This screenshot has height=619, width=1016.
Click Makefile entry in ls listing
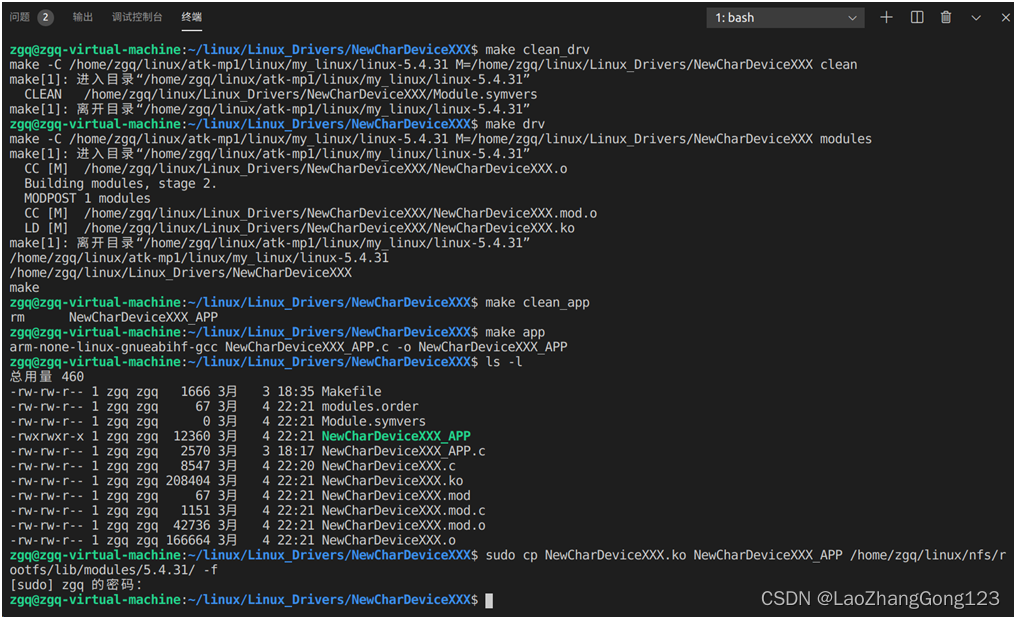click(351, 391)
